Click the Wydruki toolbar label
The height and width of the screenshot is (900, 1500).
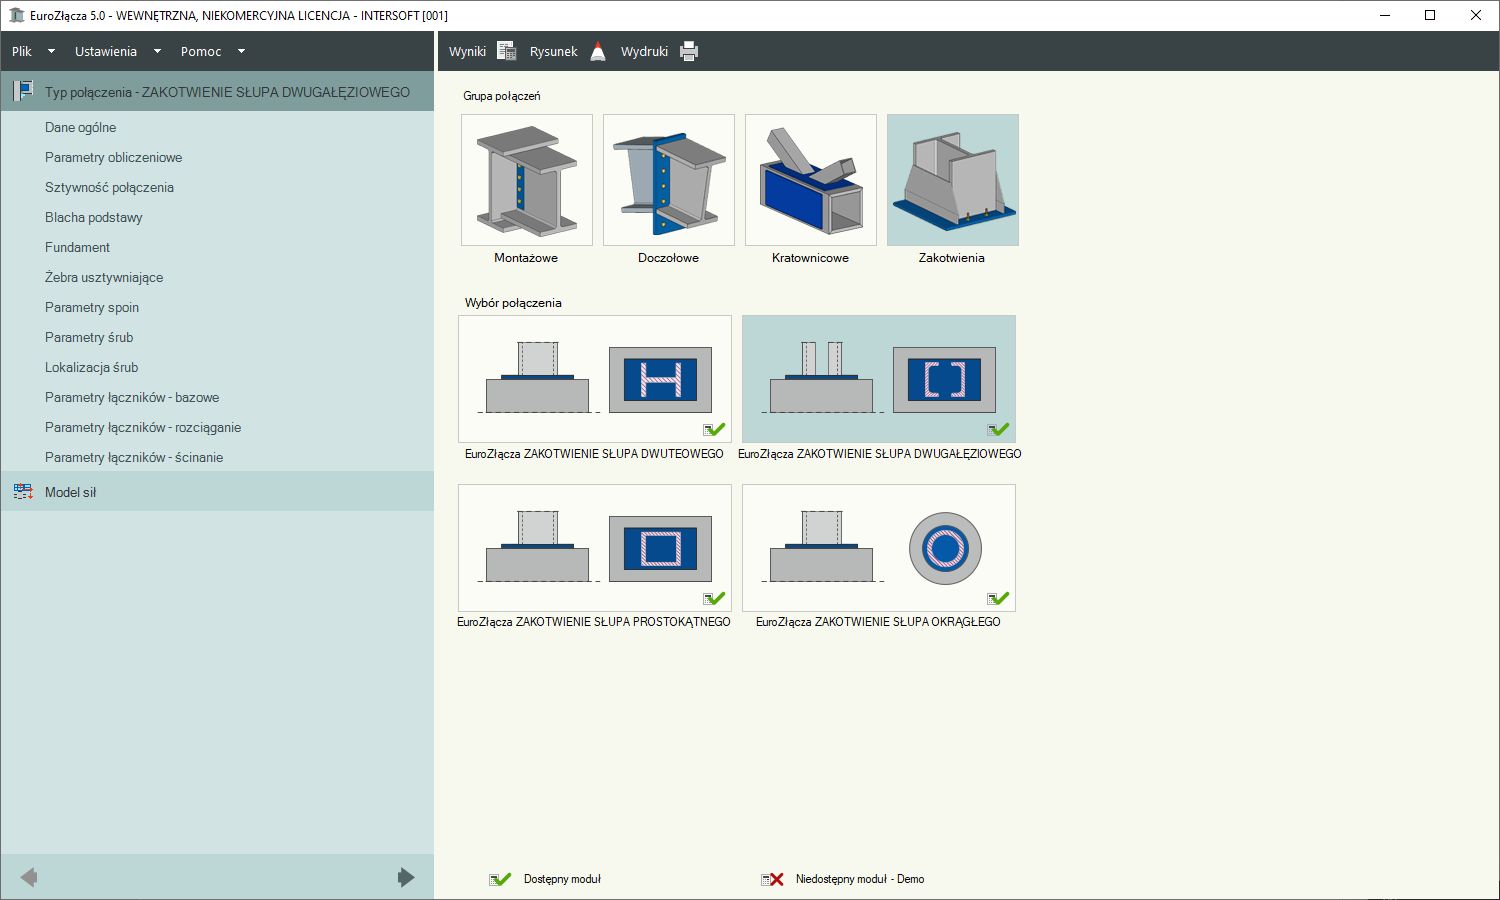[x=644, y=51]
